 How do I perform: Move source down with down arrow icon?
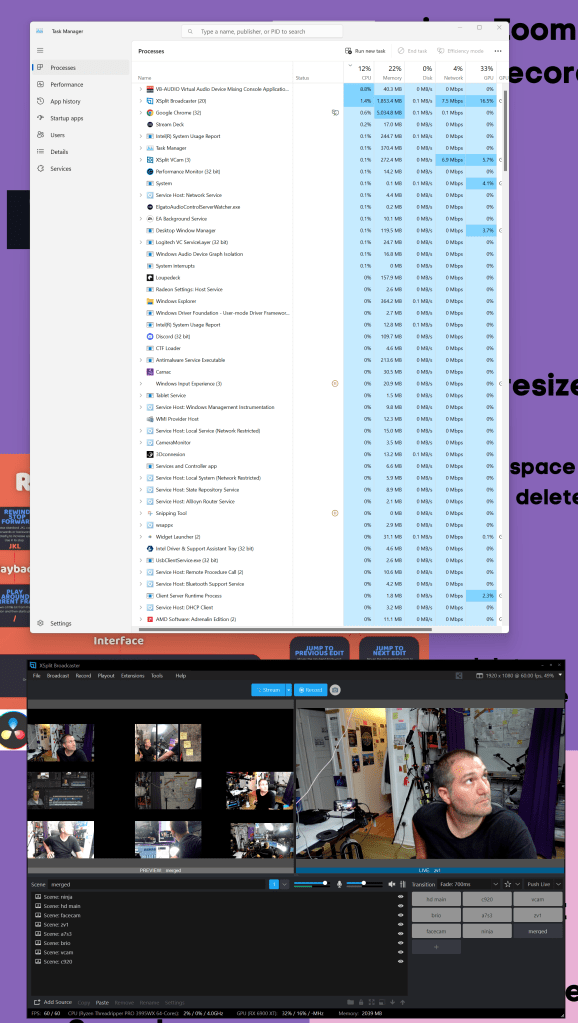[x=392, y=1002]
